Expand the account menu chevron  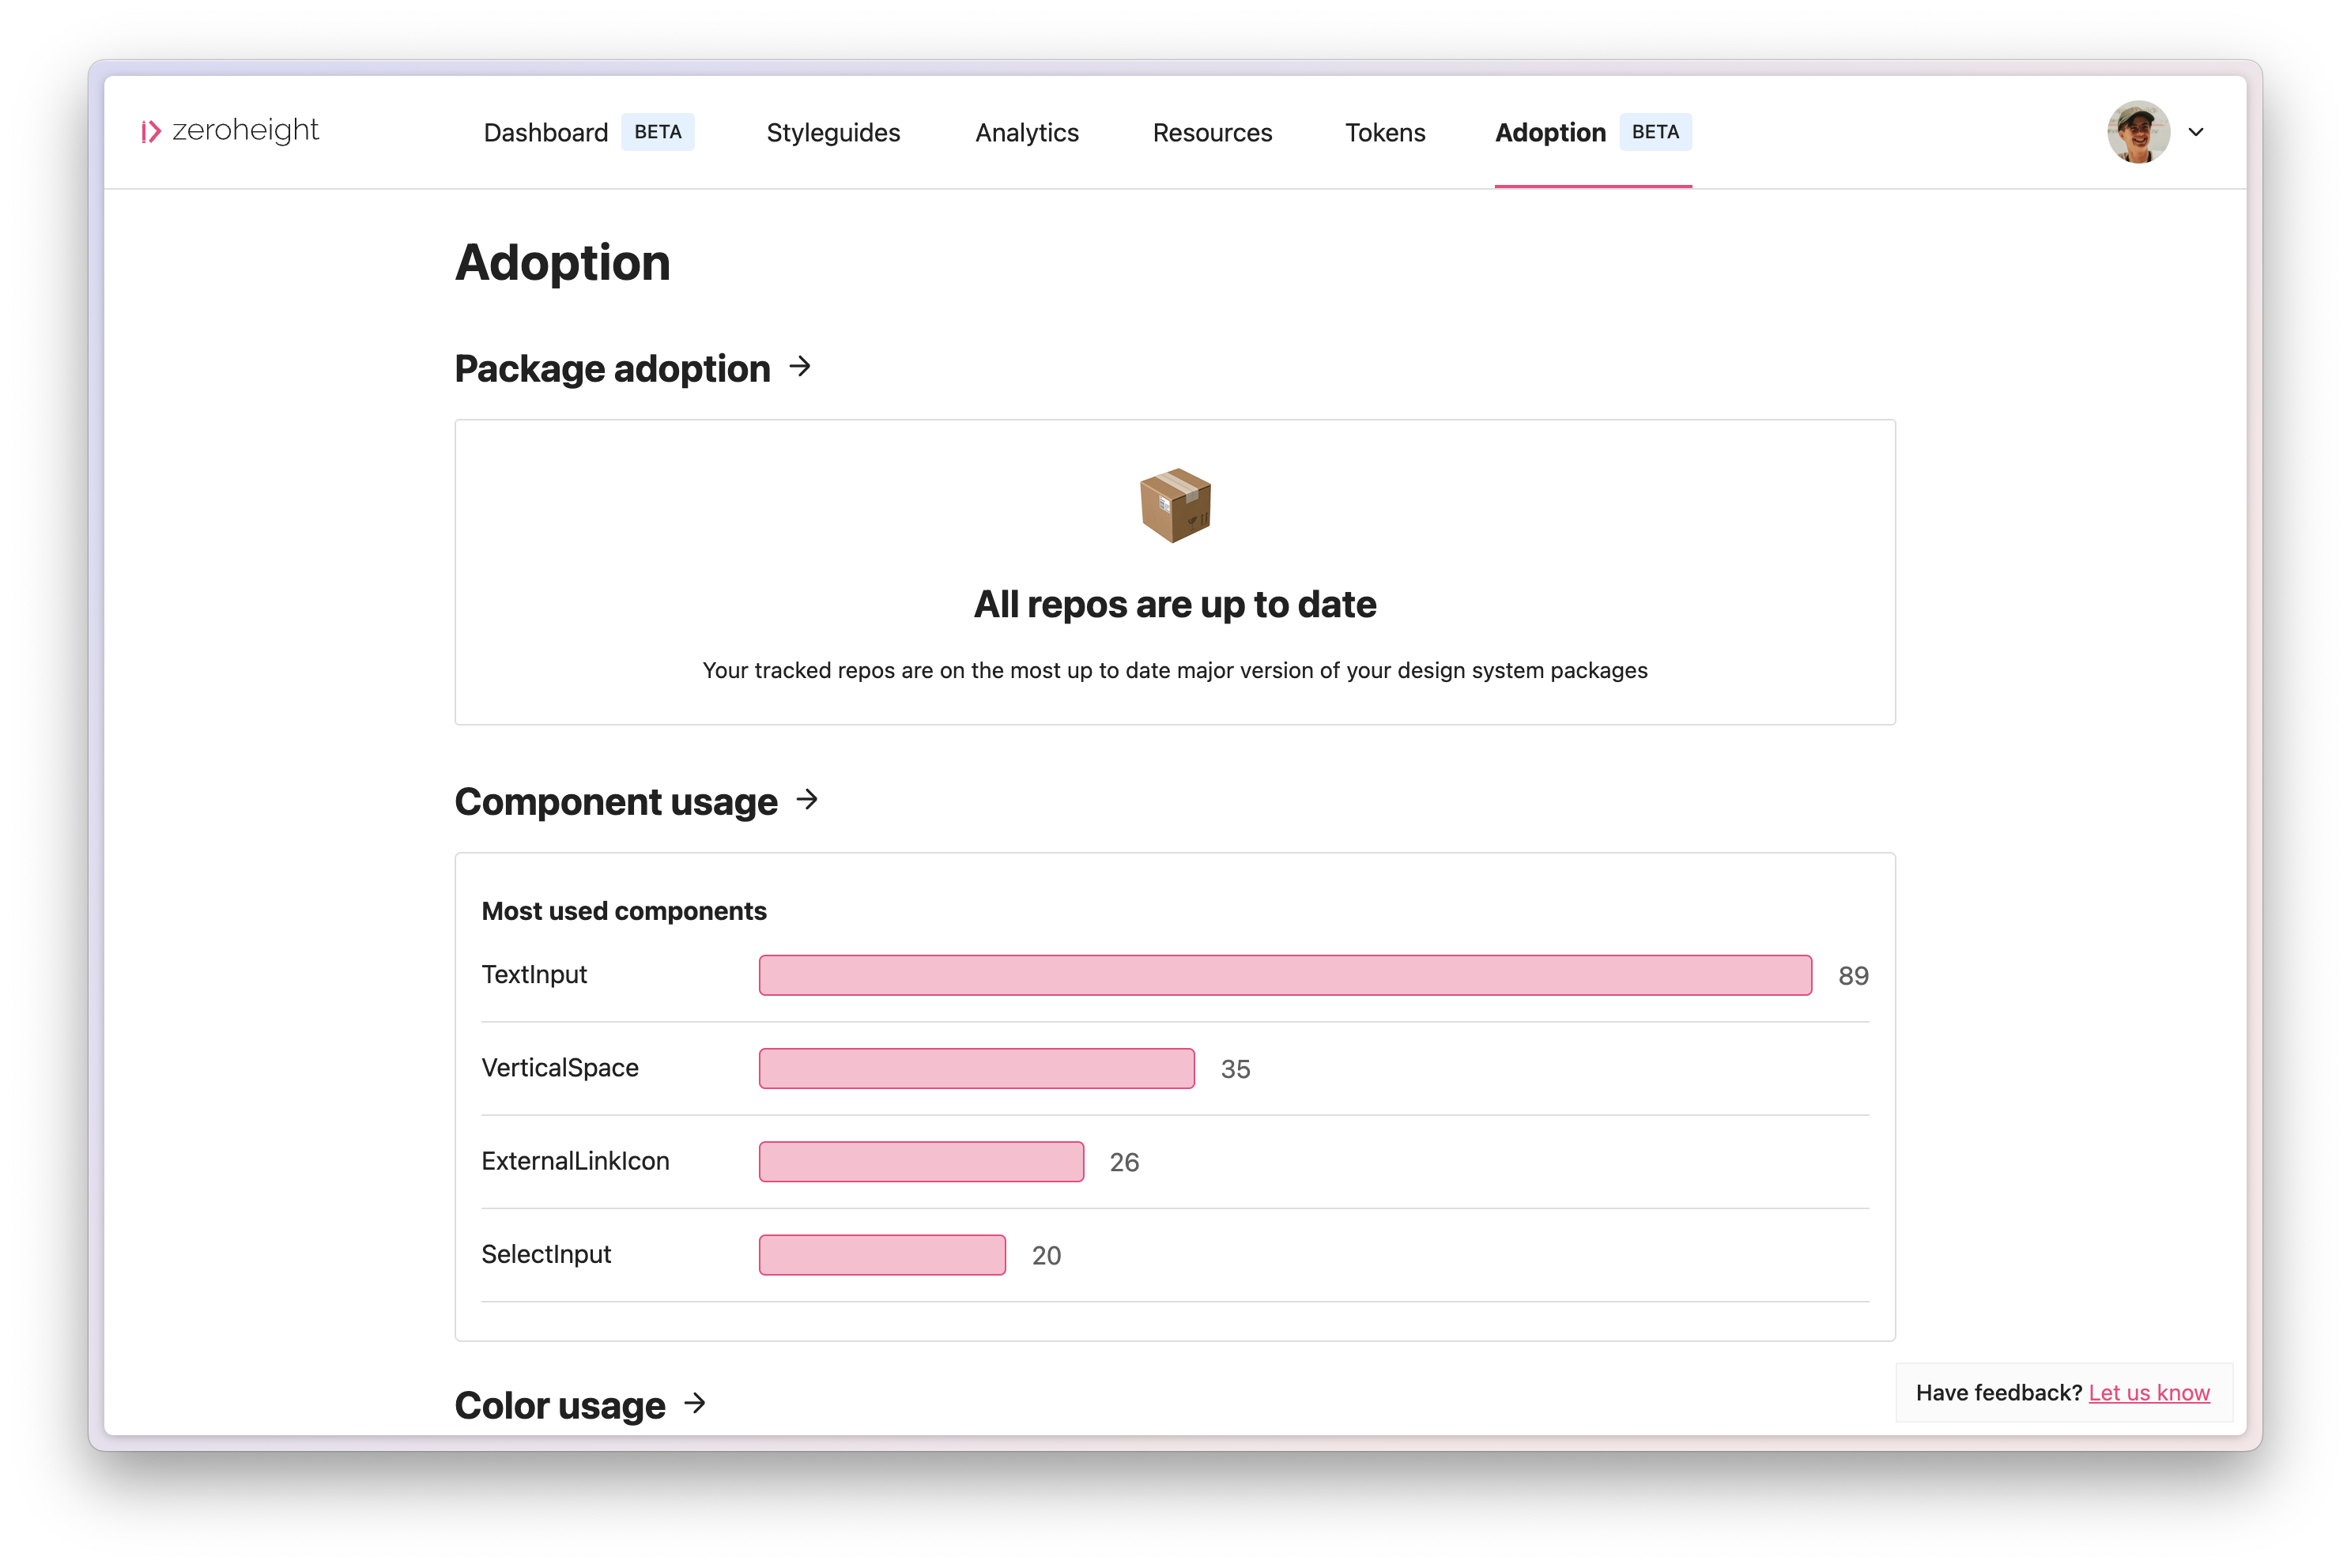[2196, 132]
